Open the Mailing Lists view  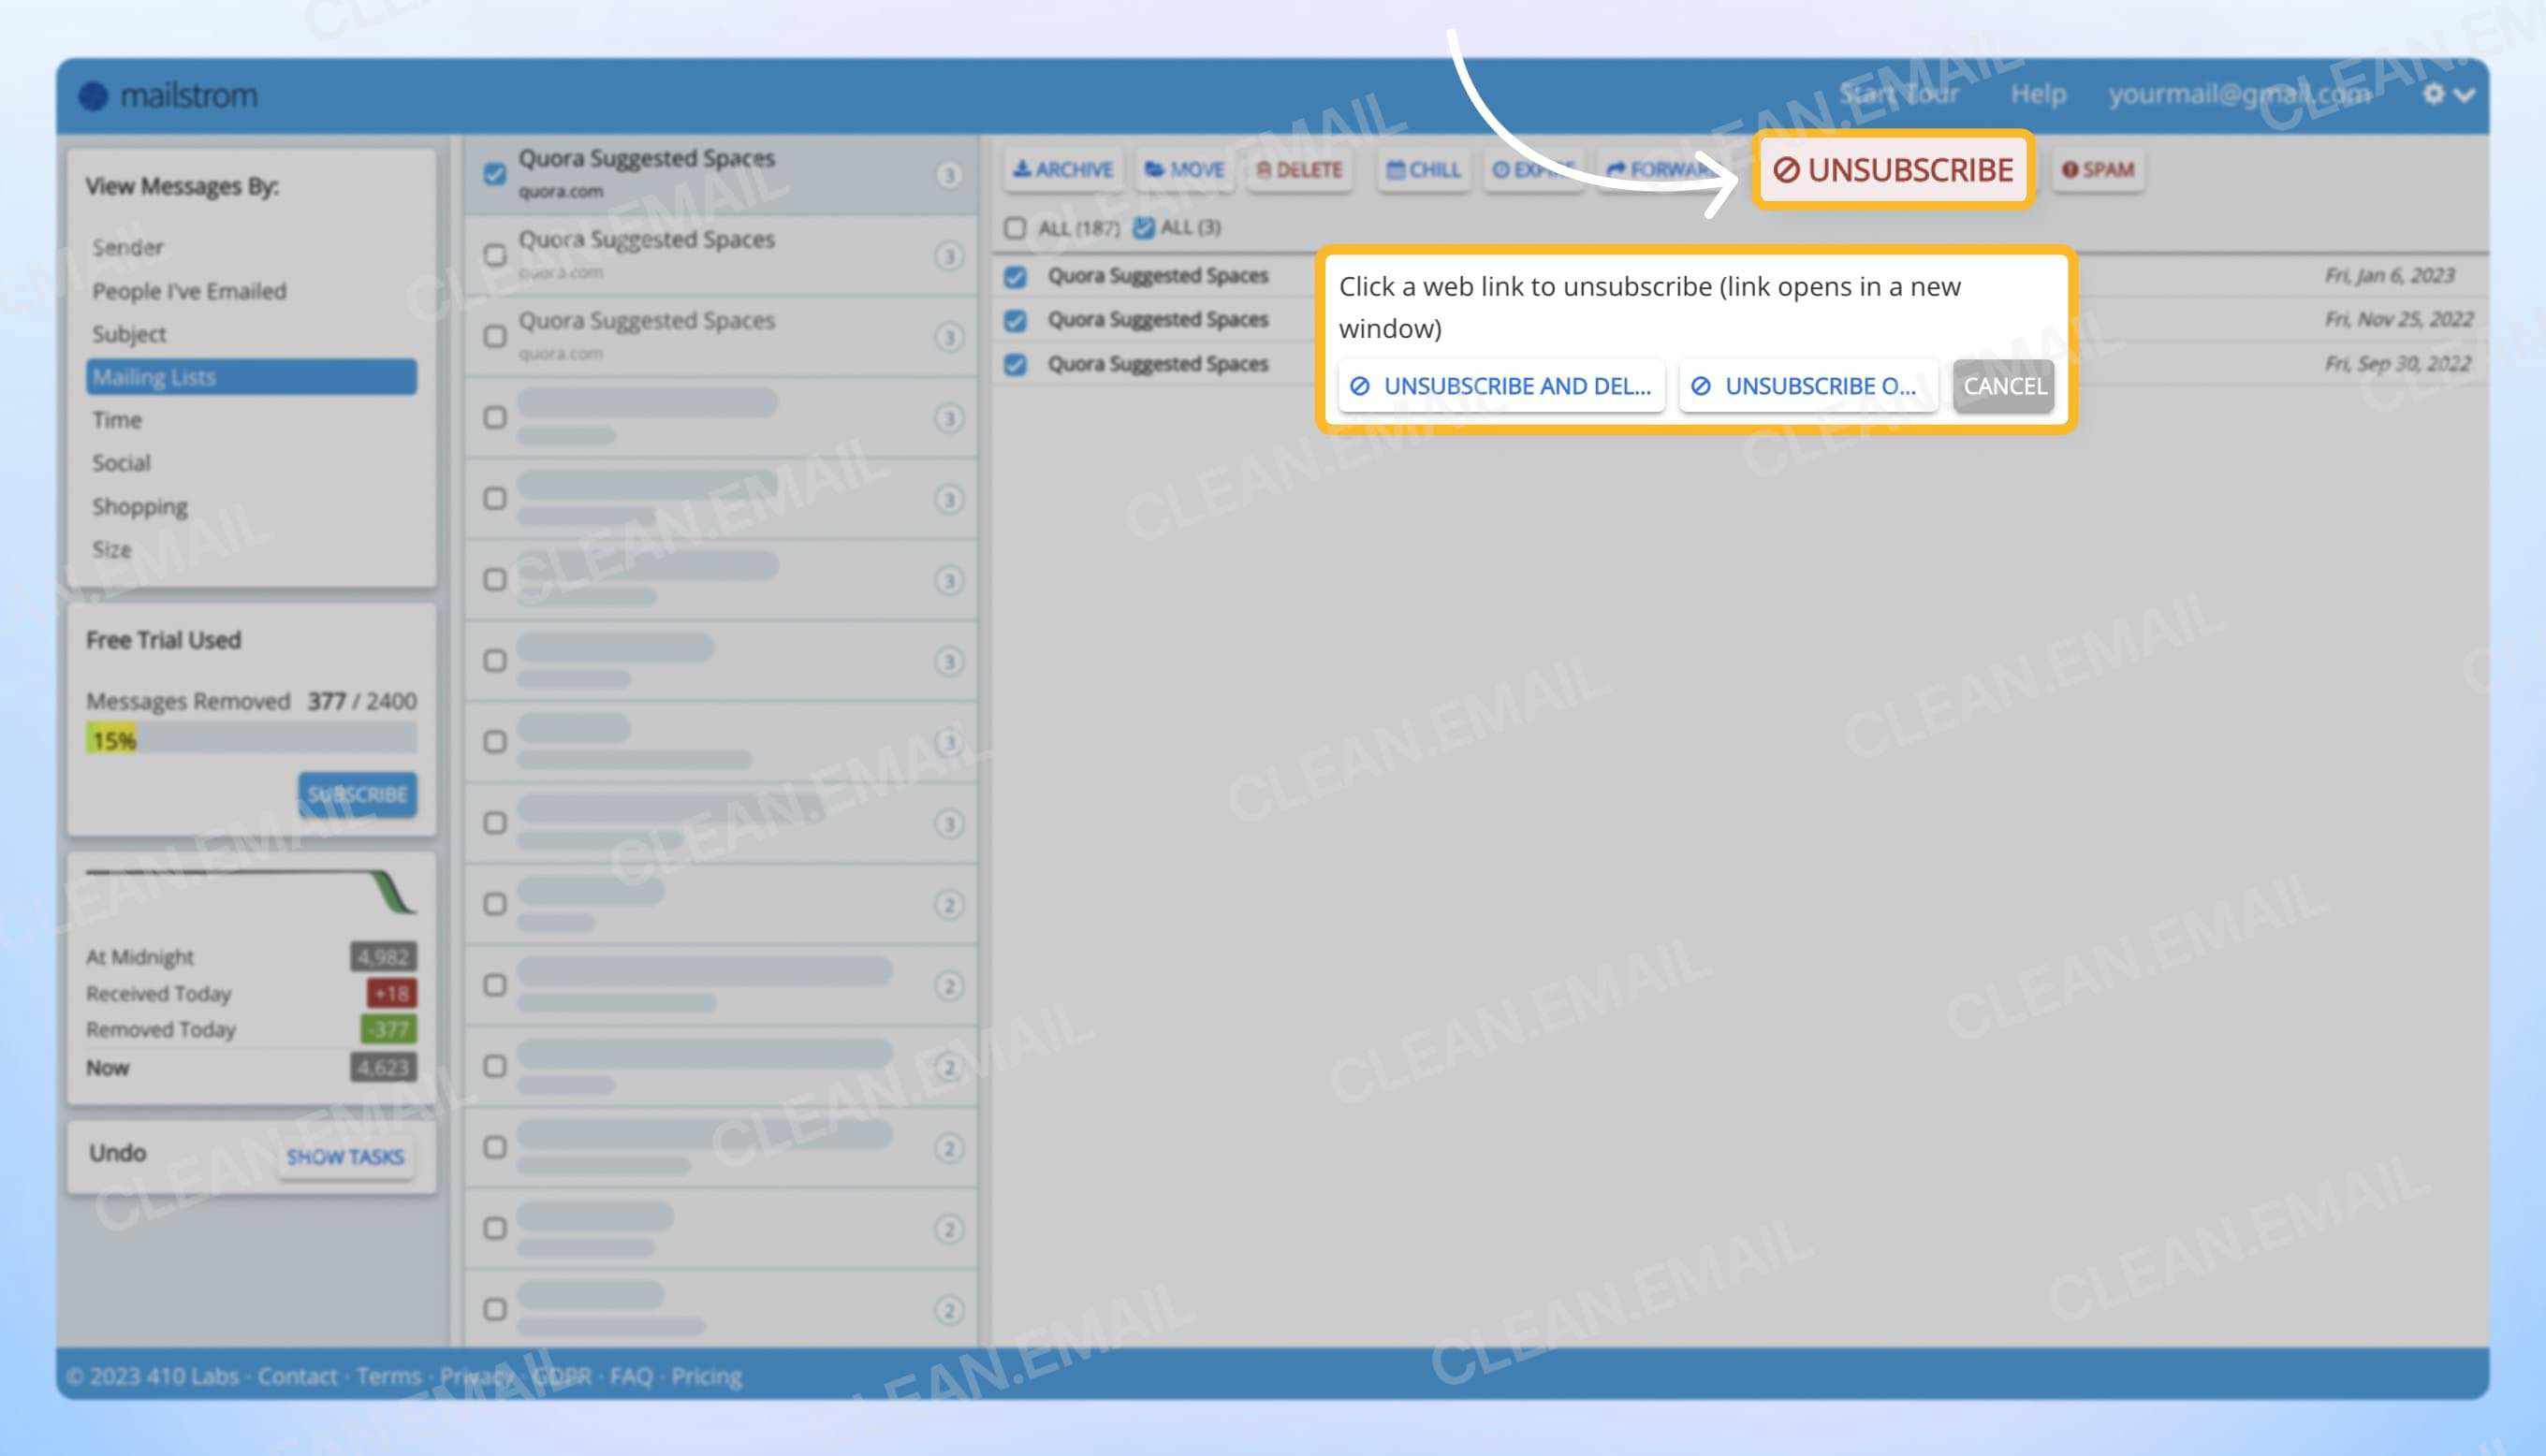(x=153, y=377)
